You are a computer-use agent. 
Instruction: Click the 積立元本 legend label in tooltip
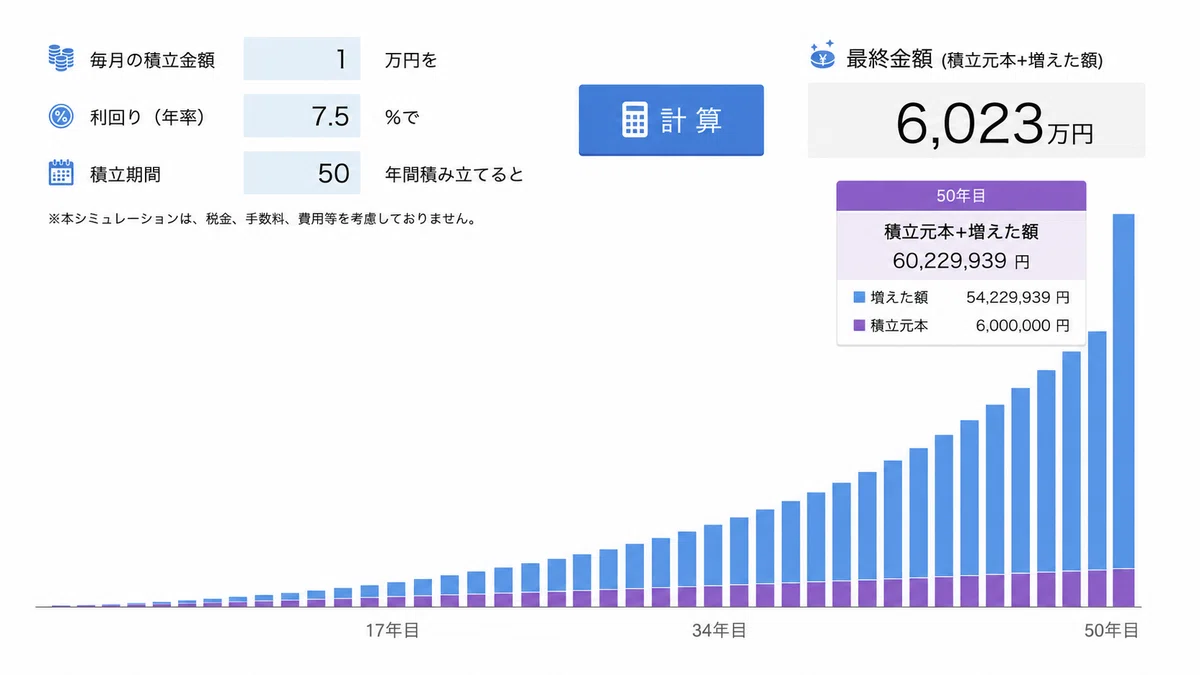(x=900, y=325)
